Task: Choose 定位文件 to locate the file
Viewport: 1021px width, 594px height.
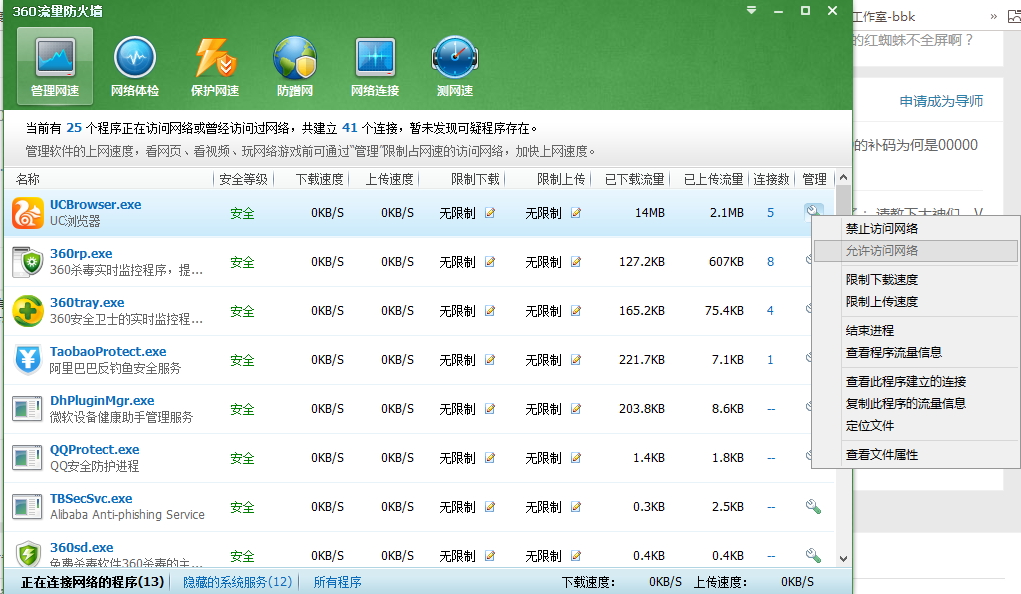Action: pos(916,425)
